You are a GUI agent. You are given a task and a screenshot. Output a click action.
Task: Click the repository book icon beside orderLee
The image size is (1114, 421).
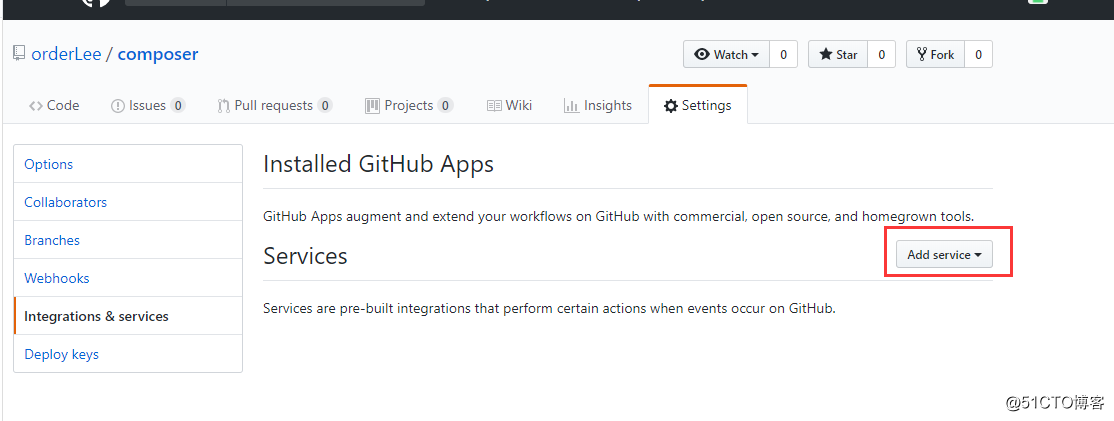point(19,54)
